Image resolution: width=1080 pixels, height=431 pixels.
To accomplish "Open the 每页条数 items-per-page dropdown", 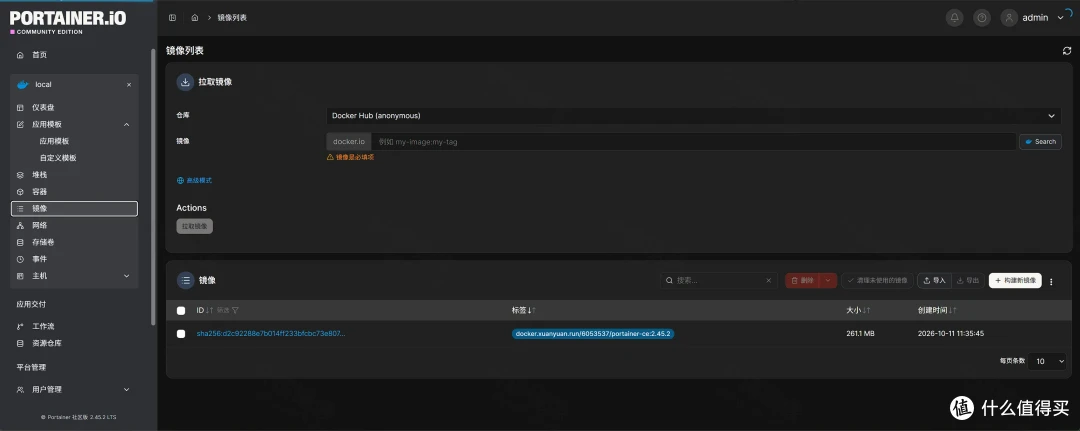I will tap(1048, 361).
